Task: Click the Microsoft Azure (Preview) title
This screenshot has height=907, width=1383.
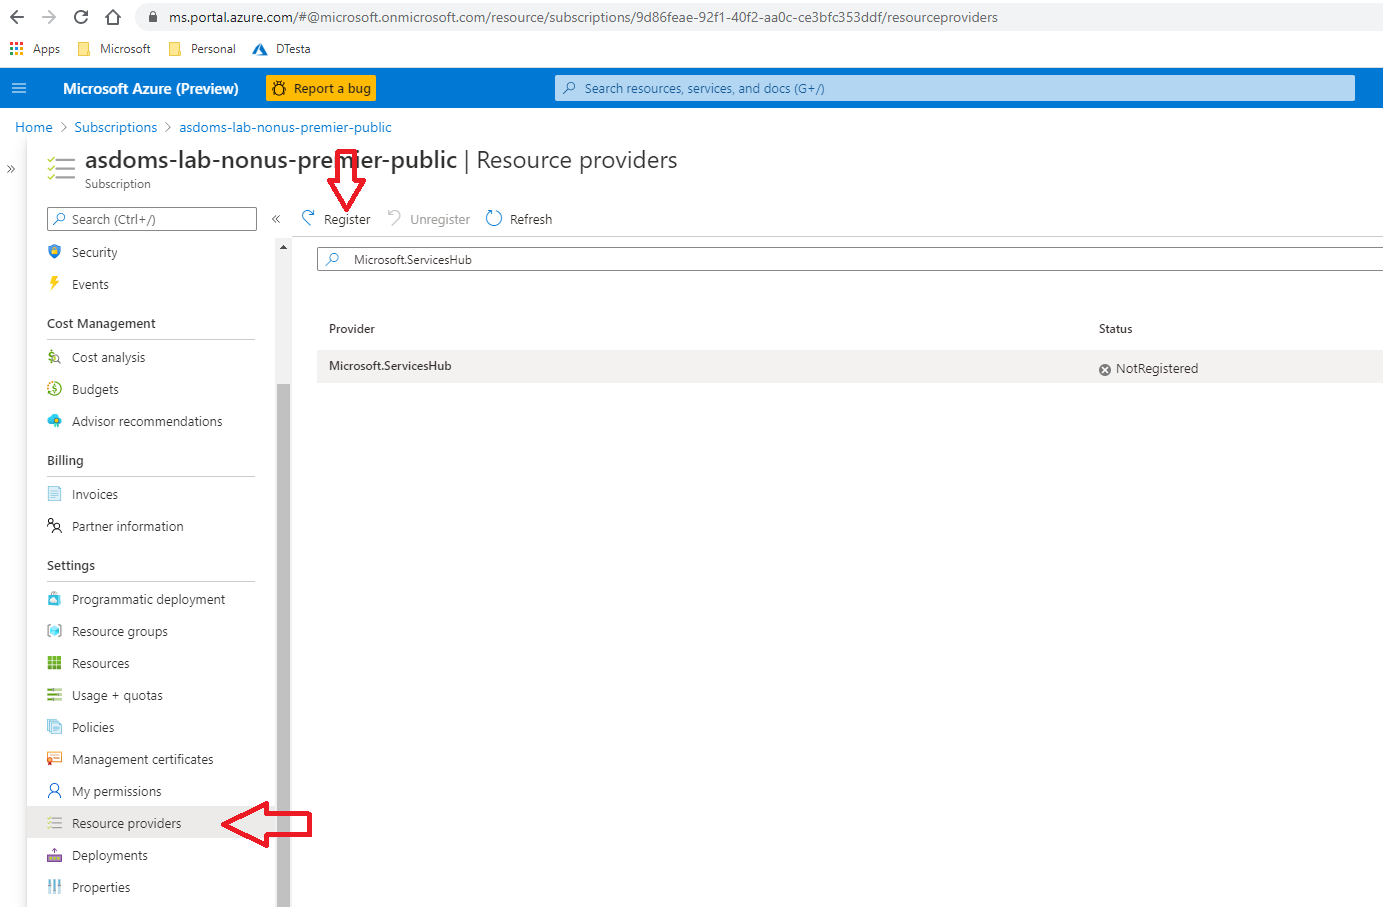Action: coord(151,88)
